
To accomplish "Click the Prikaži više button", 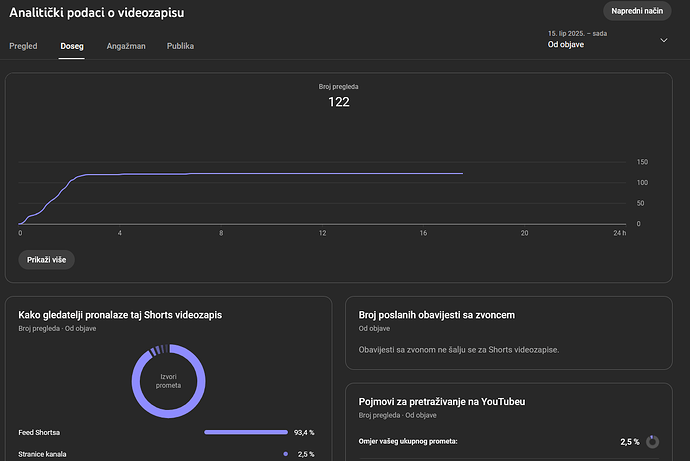I will pyautogui.click(x=47, y=260).
